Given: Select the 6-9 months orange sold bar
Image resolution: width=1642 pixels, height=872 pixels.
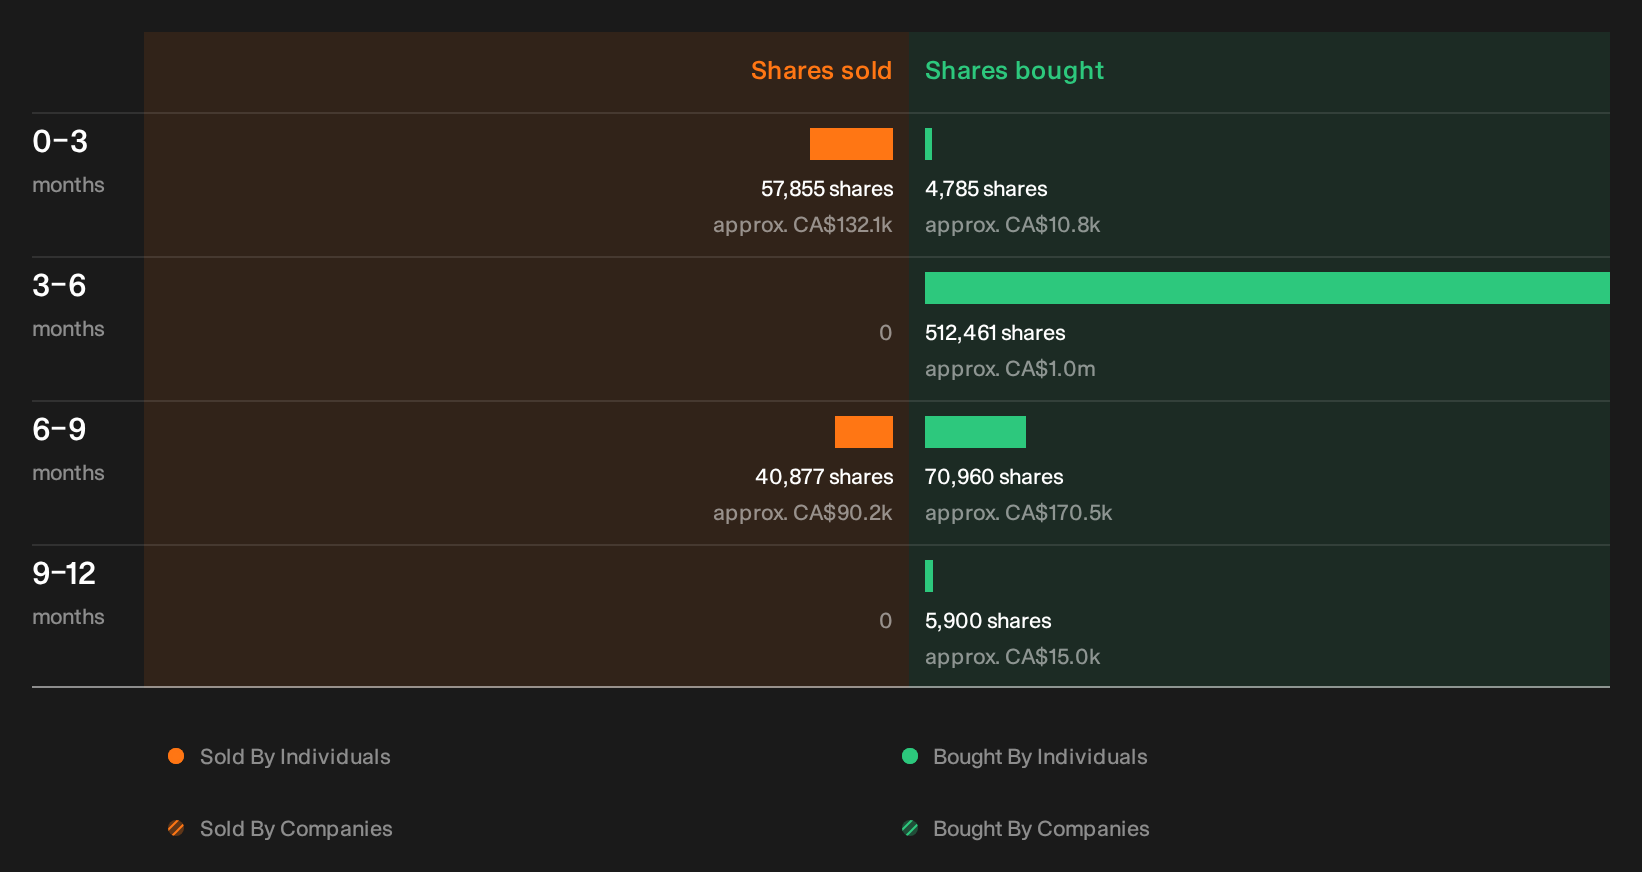Looking at the screenshot, I should 864,432.
